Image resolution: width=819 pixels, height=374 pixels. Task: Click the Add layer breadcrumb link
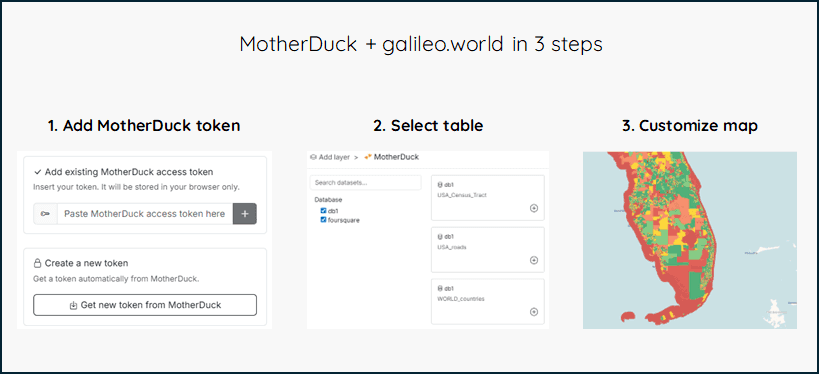pos(334,157)
